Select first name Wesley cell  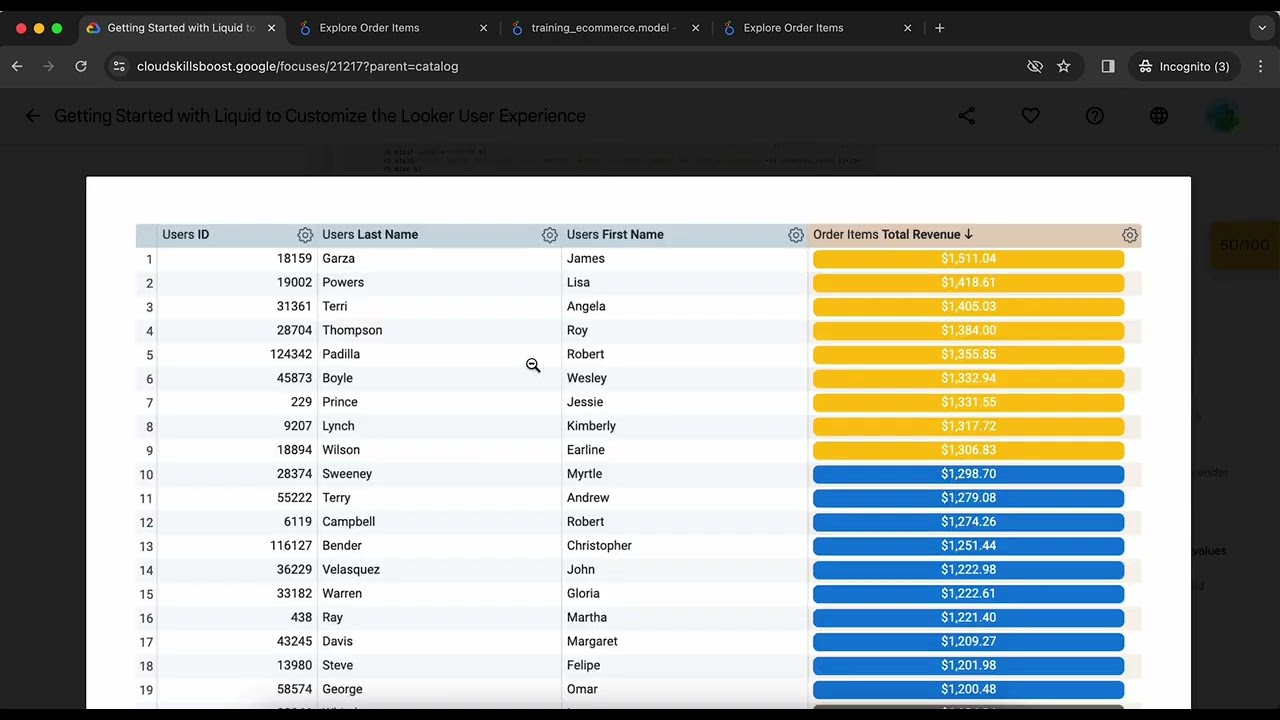[x=586, y=378]
